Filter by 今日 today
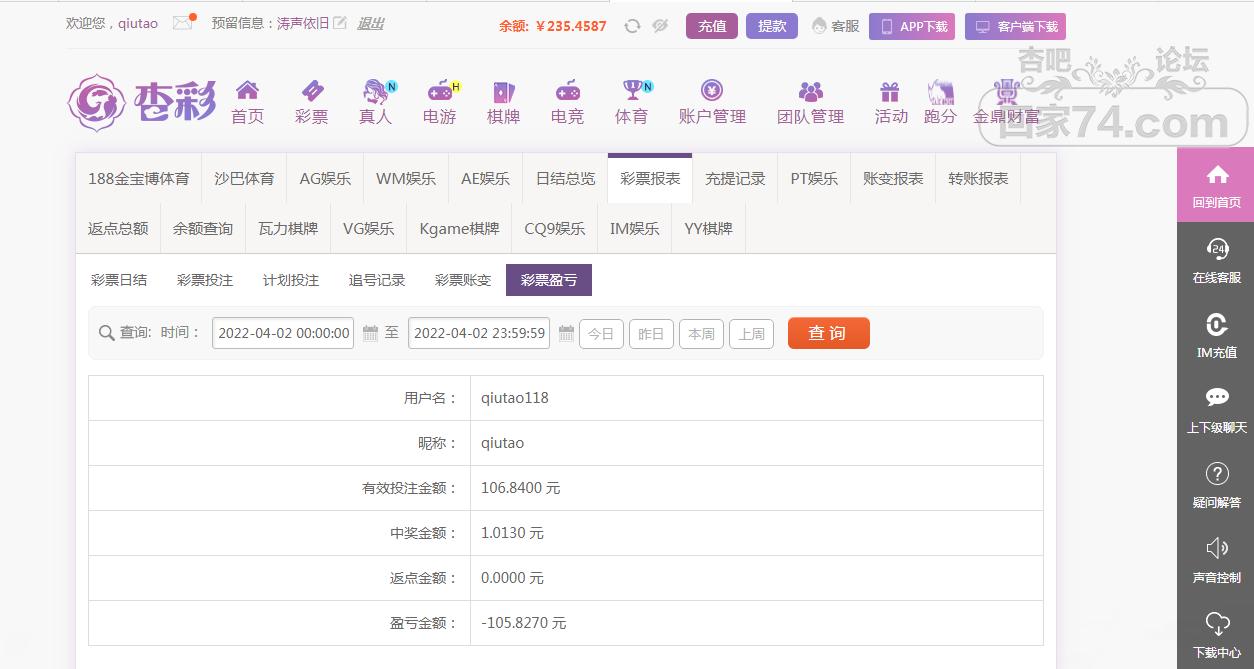The width and height of the screenshot is (1254, 669). (601, 334)
